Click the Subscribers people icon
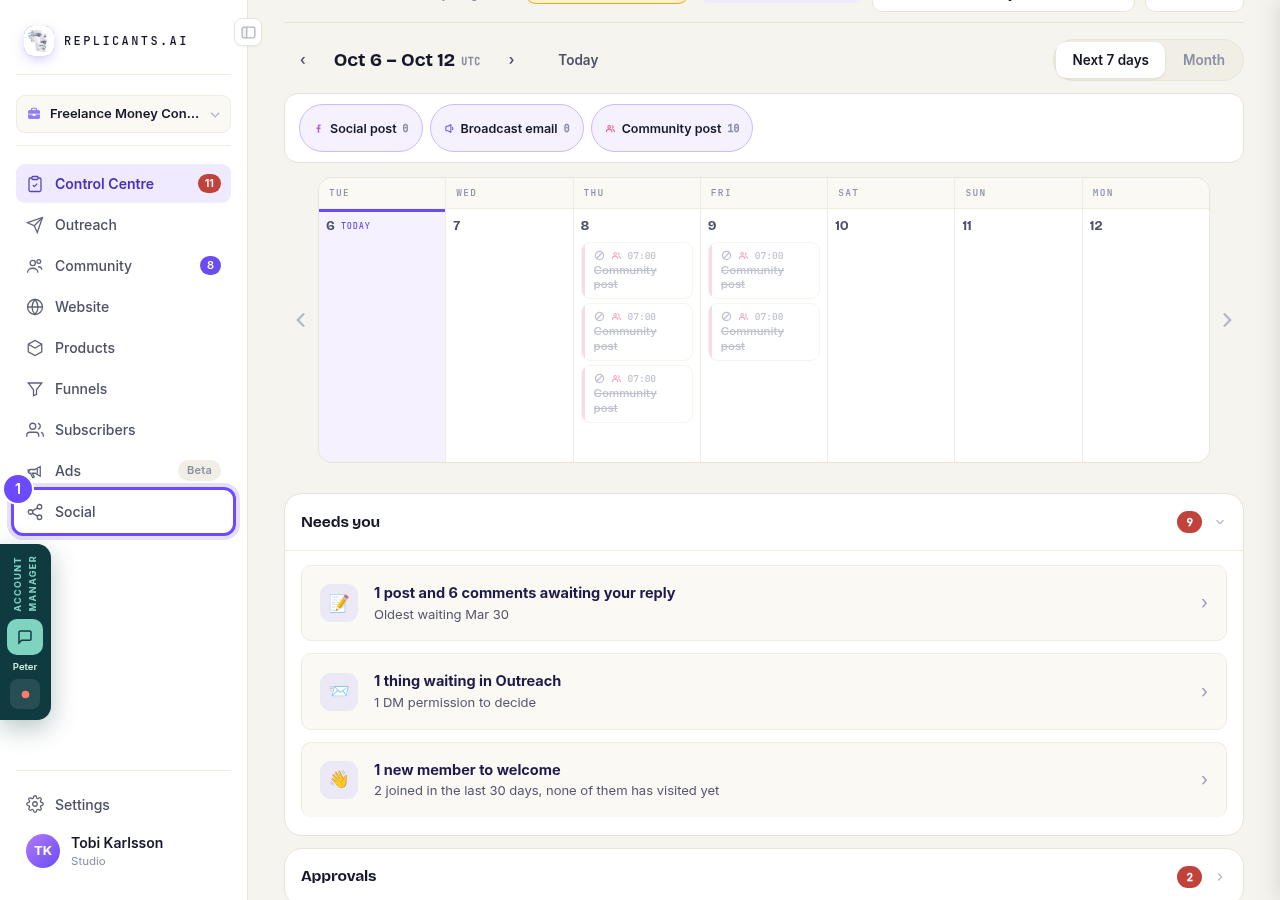1280x900 pixels. pos(35,430)
